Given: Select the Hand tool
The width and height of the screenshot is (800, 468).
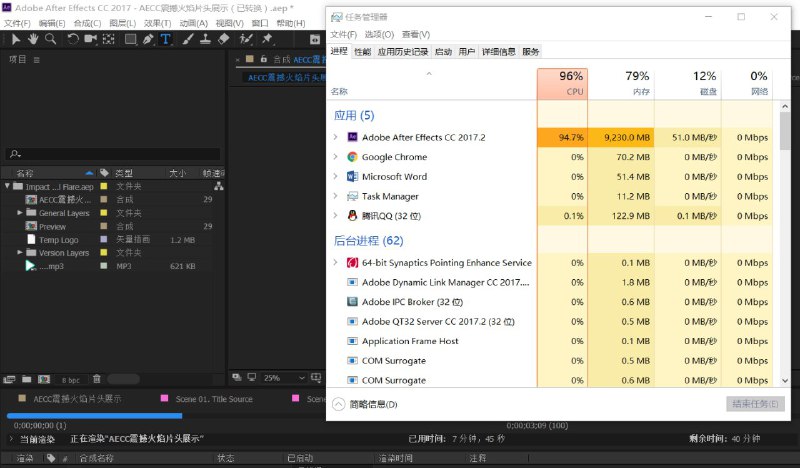Looking at the screenshot, I should click(x=33, y=39).
